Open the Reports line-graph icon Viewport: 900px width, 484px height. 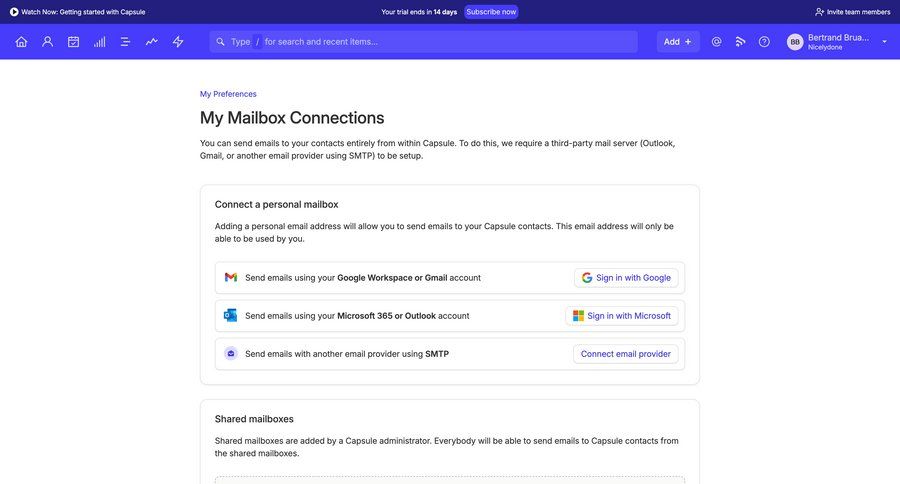pyautogui.click(x=151, y=42)
